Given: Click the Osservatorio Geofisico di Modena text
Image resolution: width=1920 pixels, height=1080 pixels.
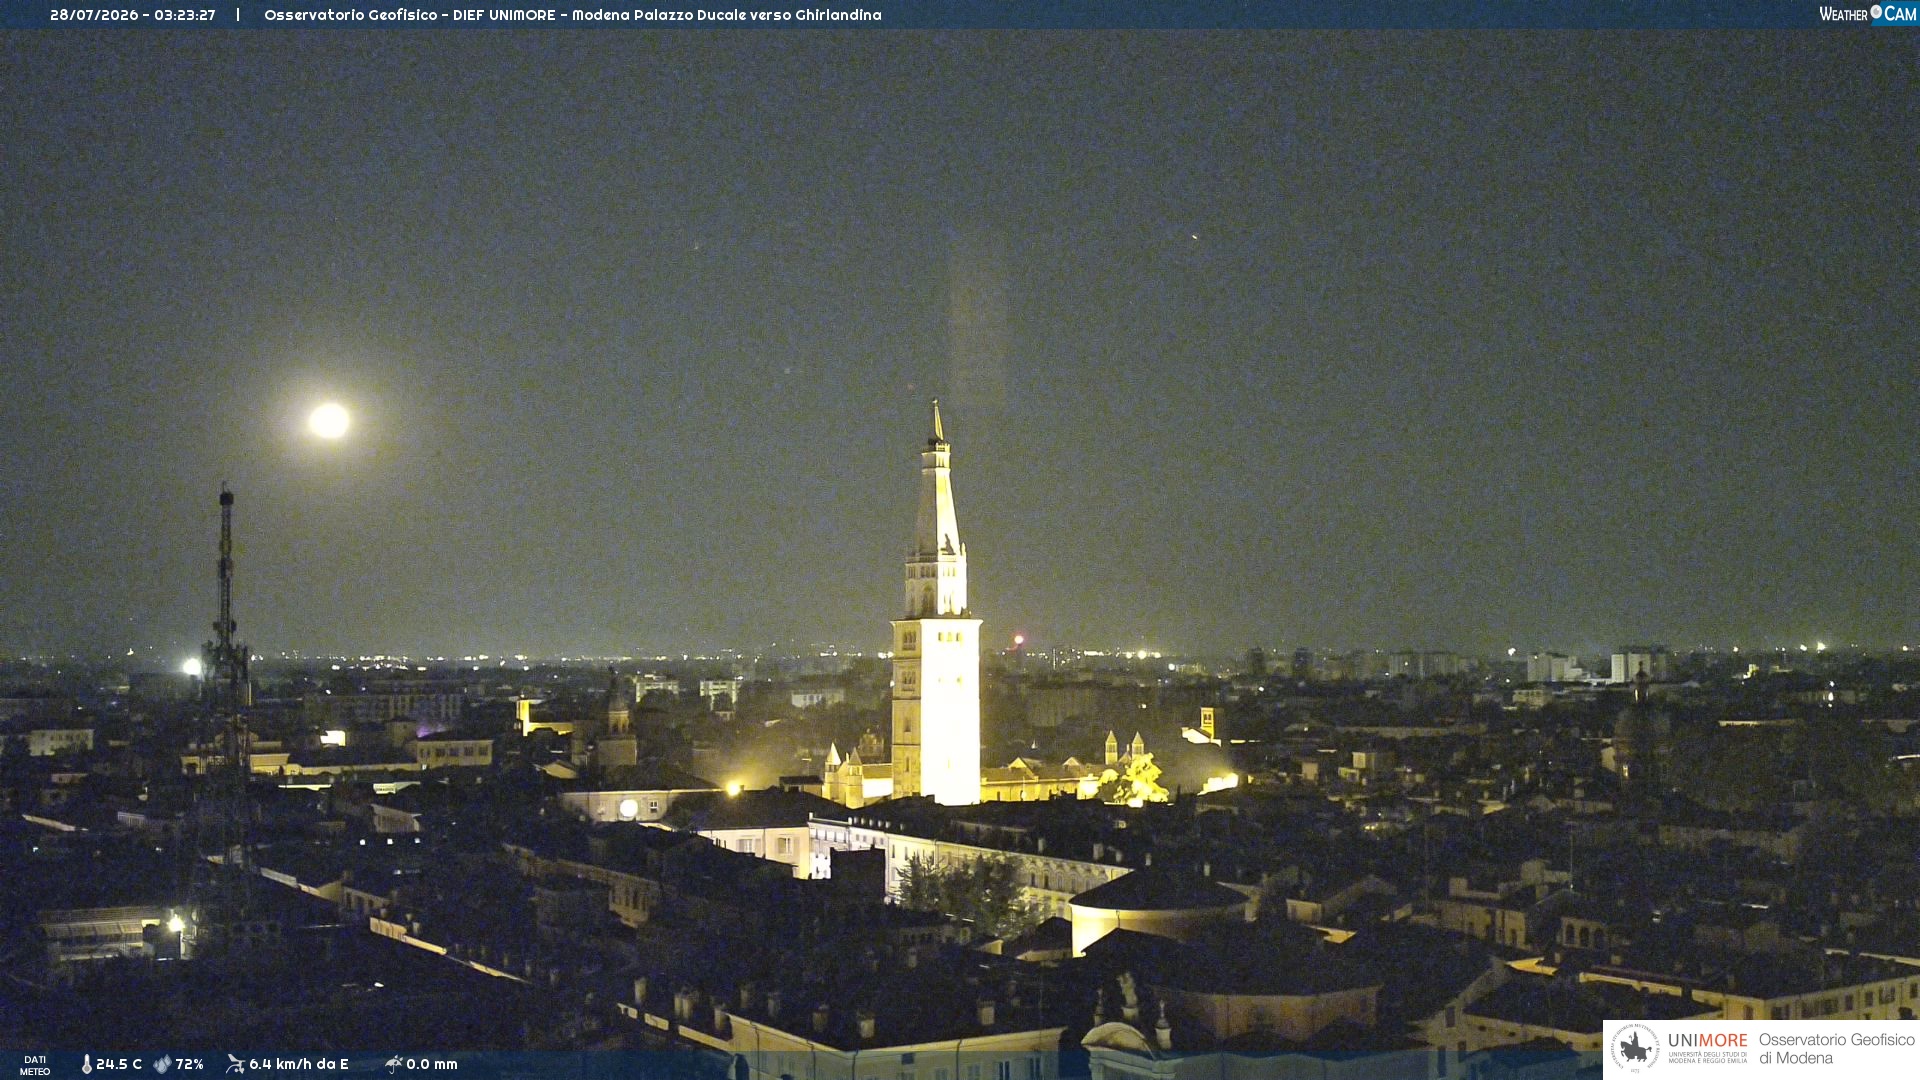Looking at the screenshot, I should tap(1836, 1049).
